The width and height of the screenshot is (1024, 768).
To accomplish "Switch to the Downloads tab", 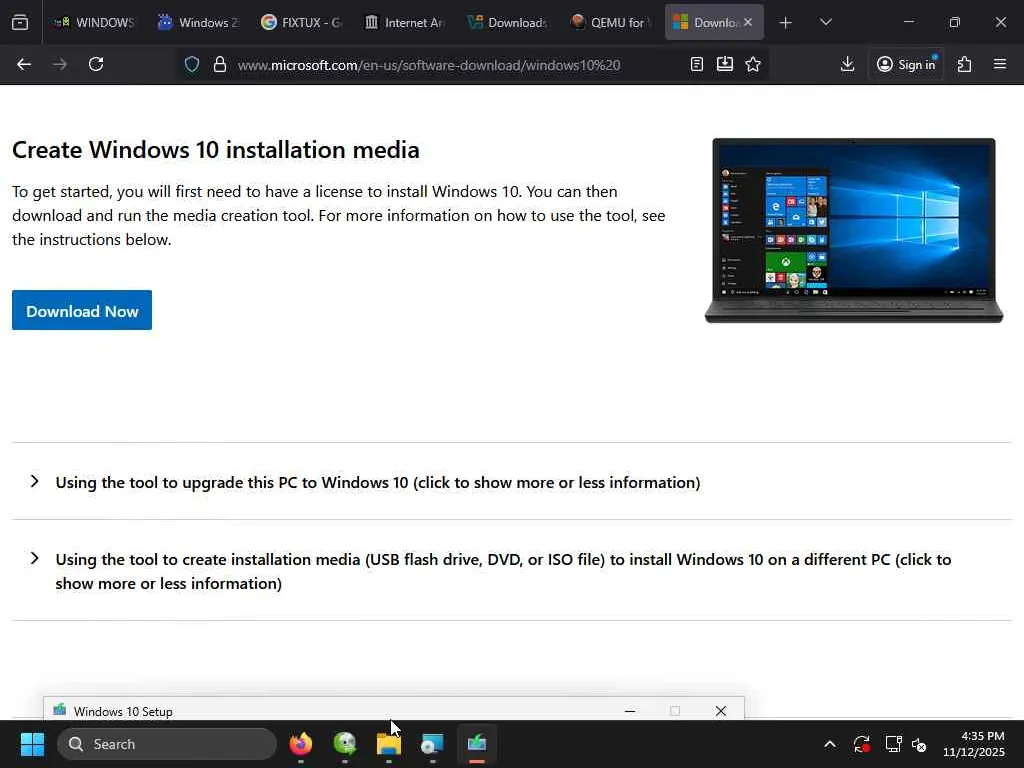I will 508,23.
